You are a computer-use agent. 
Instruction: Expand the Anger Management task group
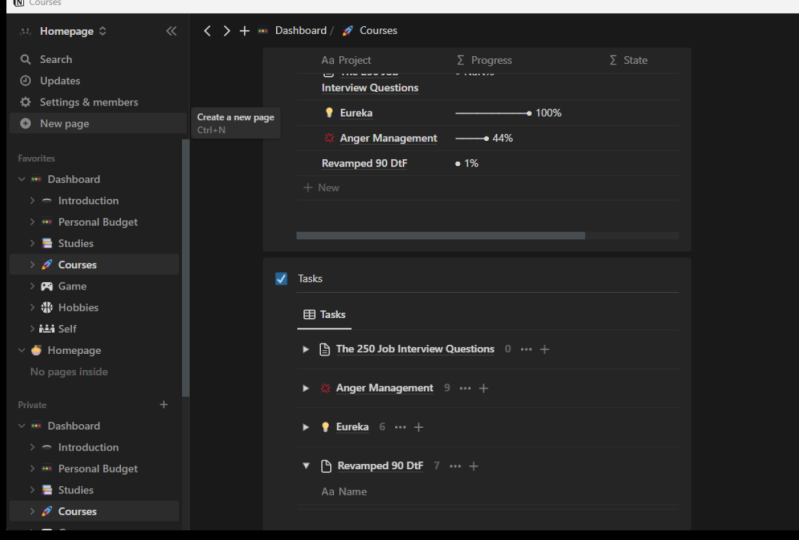pyautogui.click(x=306, y=388)
